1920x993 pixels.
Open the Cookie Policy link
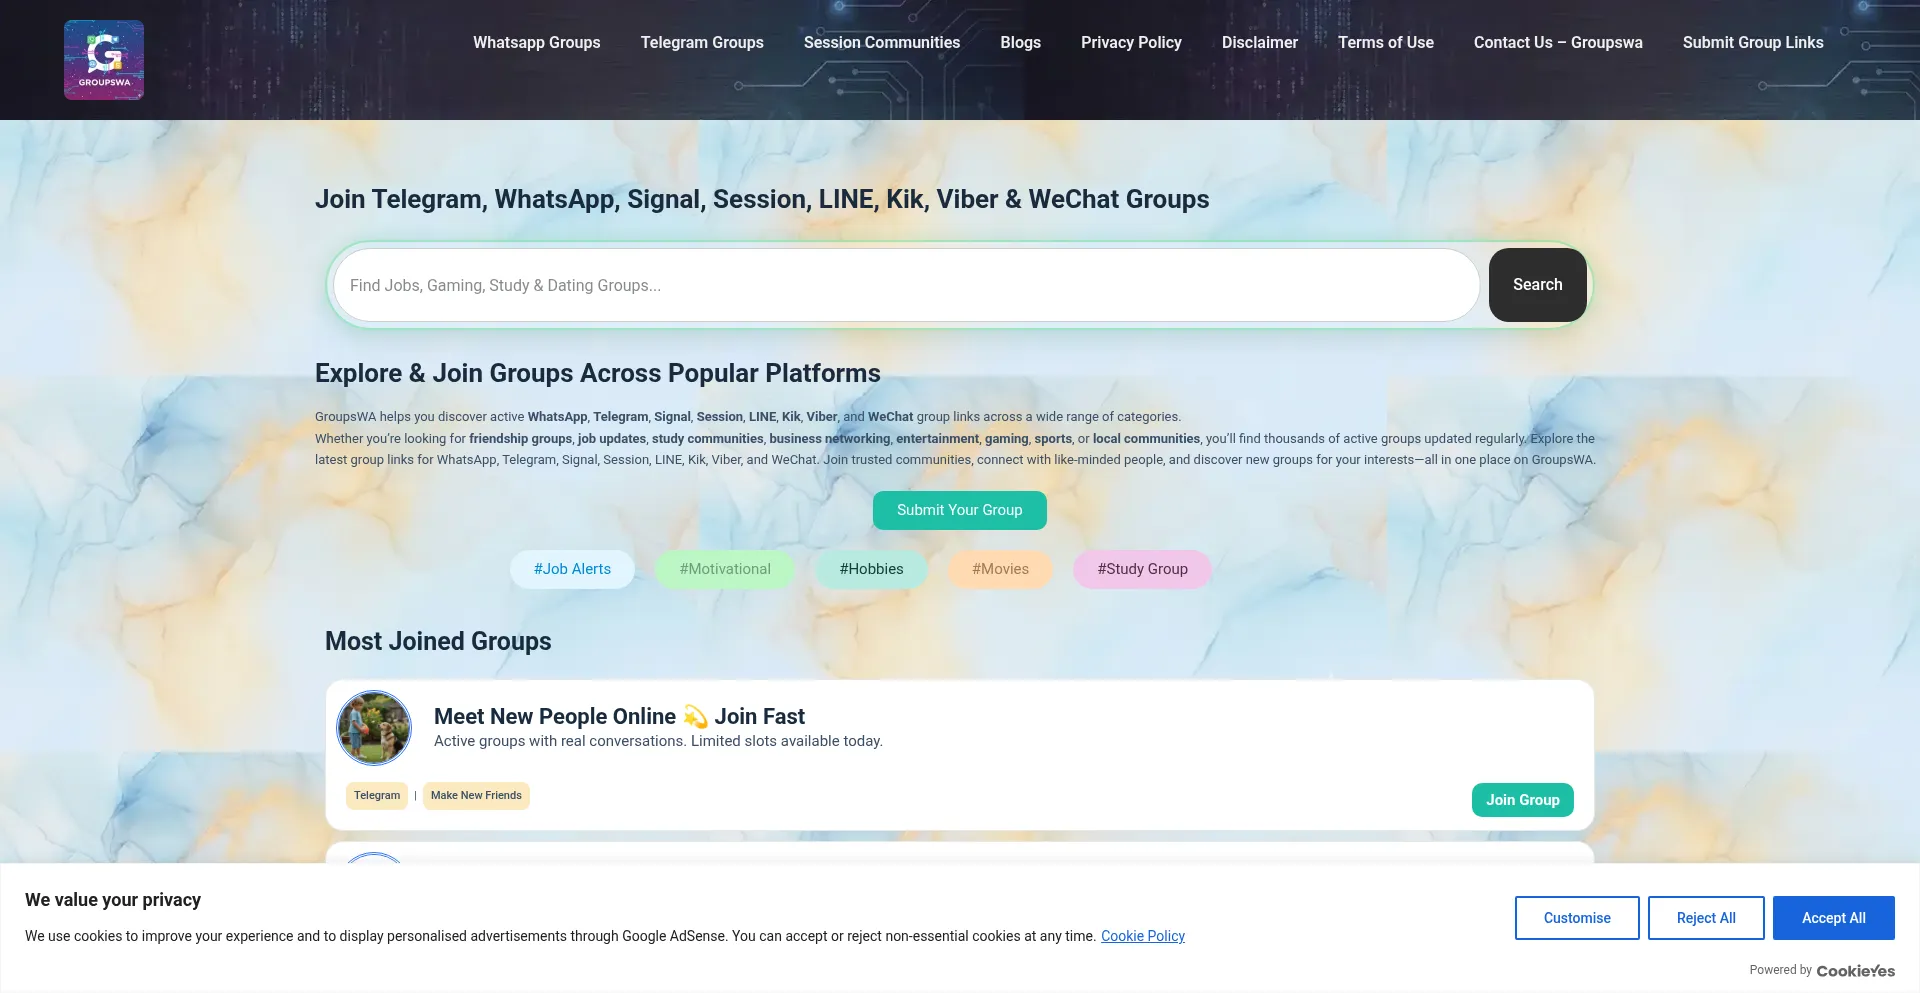(x=1143, y=936)
